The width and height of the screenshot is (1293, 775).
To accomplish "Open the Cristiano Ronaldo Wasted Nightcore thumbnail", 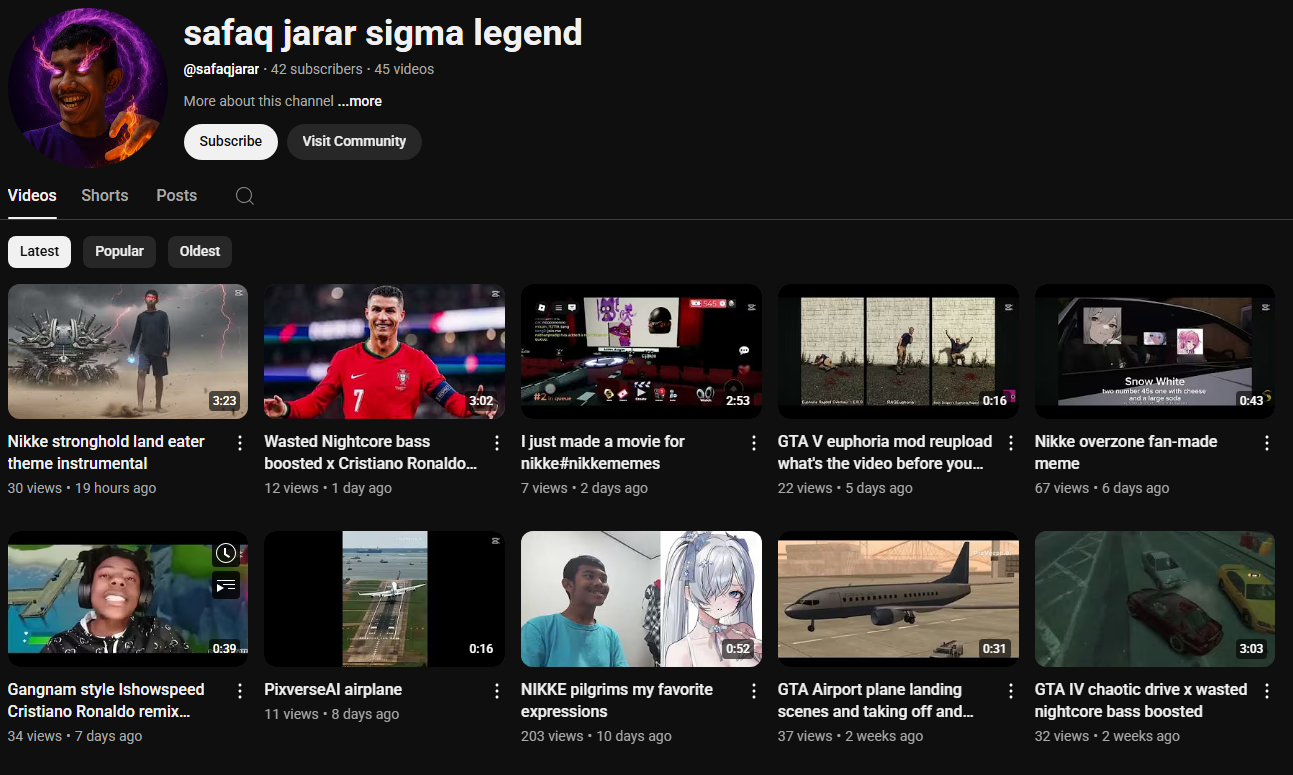I will [x=384, y=351].
